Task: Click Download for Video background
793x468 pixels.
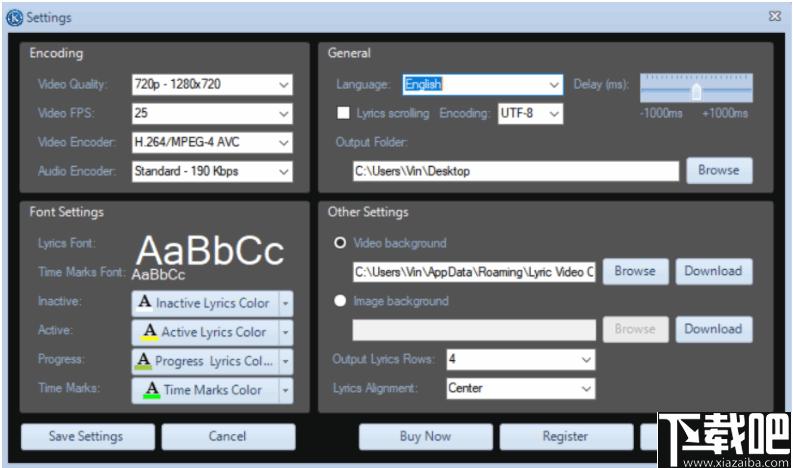Action: (714, 272)
